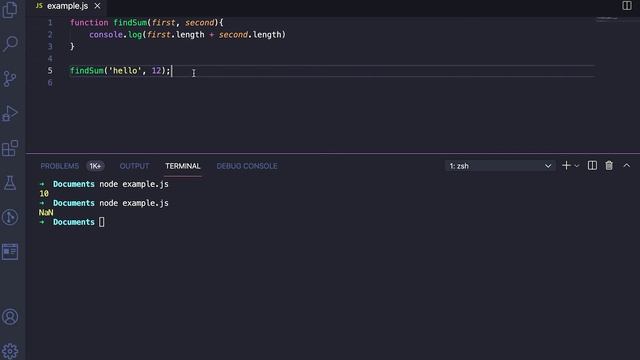
Task: Open the project preview panel icon
Action: point(10,251)
